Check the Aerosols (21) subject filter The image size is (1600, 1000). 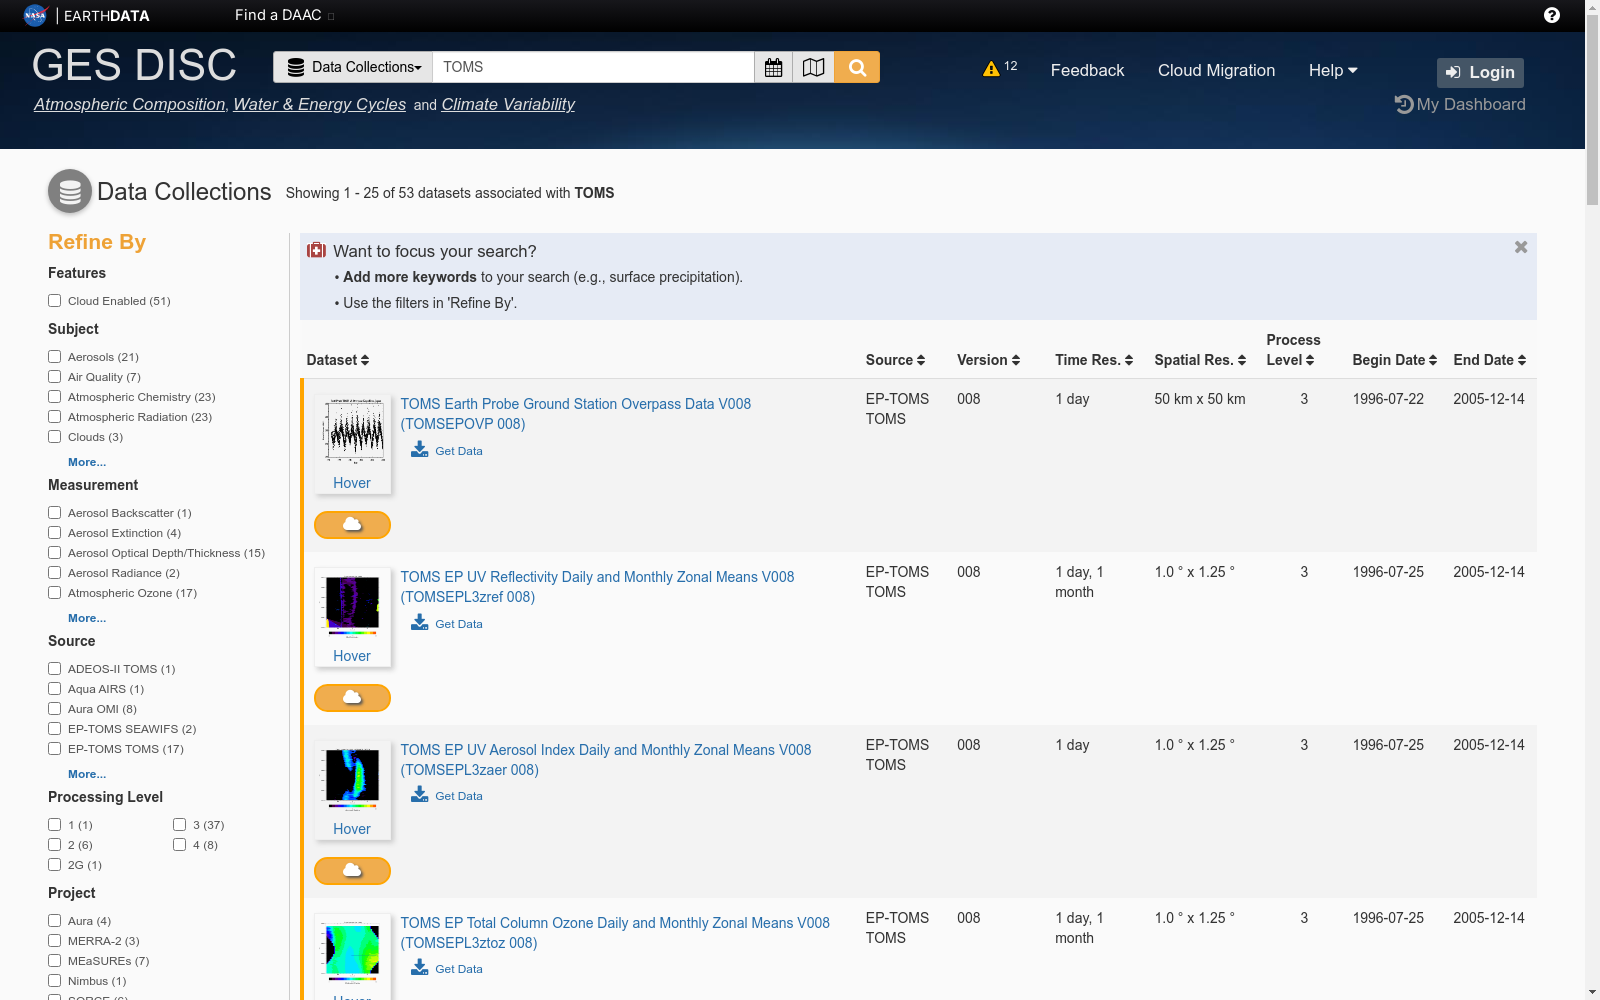click(x=55, y=357)
